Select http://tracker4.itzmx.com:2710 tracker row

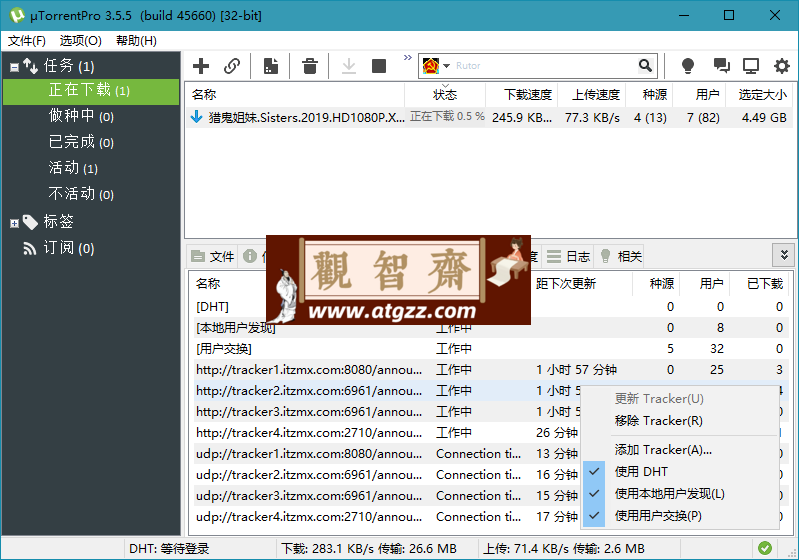click(x=387, y=433)
